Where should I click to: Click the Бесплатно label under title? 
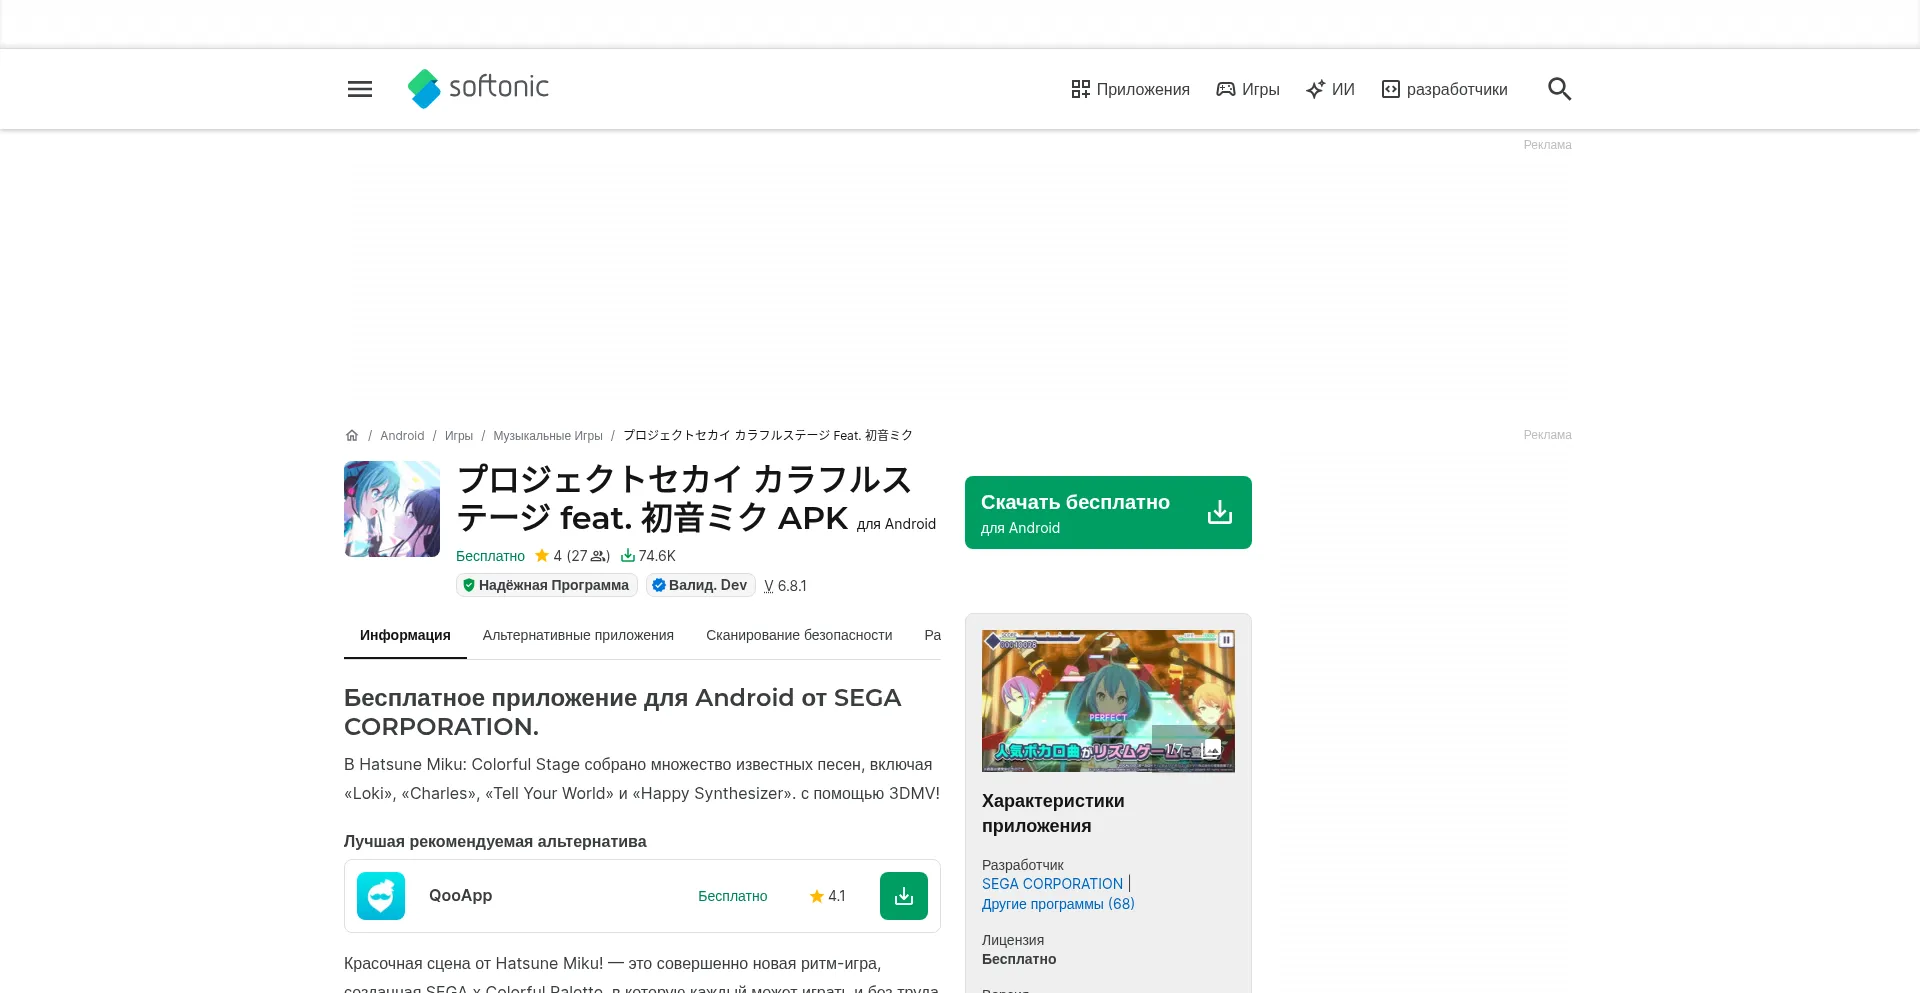pyautogui.click(x=490, y=556)
